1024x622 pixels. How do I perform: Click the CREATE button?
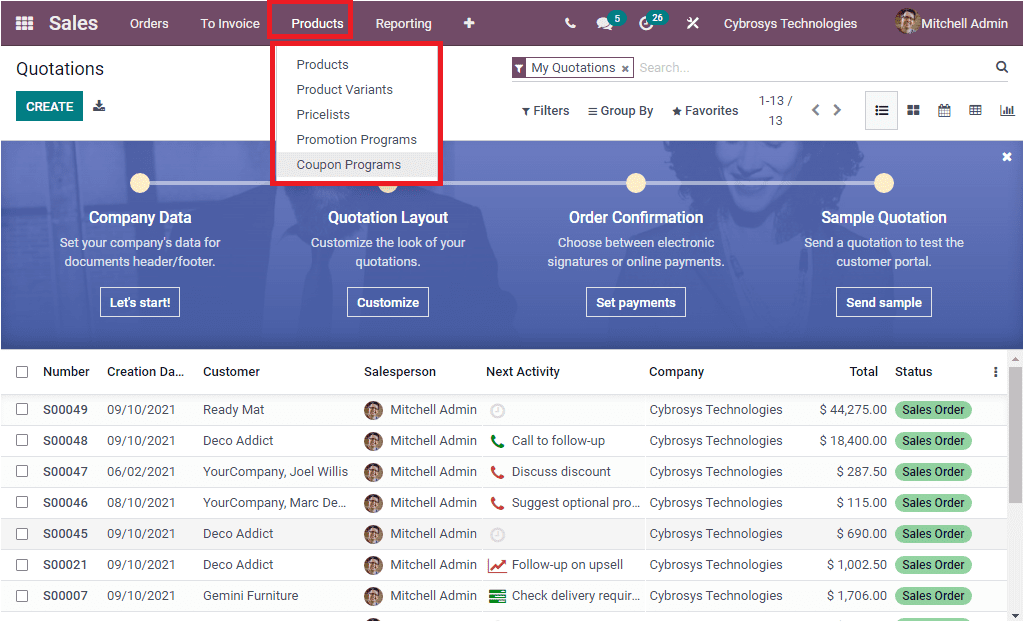coord(49,105)
